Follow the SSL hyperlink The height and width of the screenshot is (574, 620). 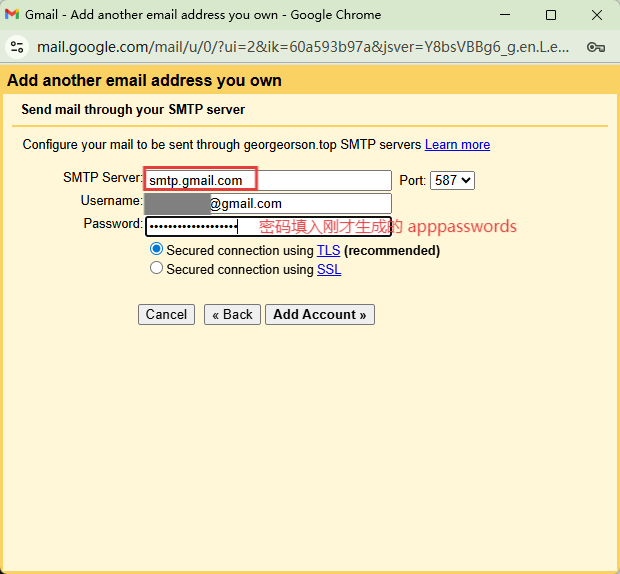329,270
